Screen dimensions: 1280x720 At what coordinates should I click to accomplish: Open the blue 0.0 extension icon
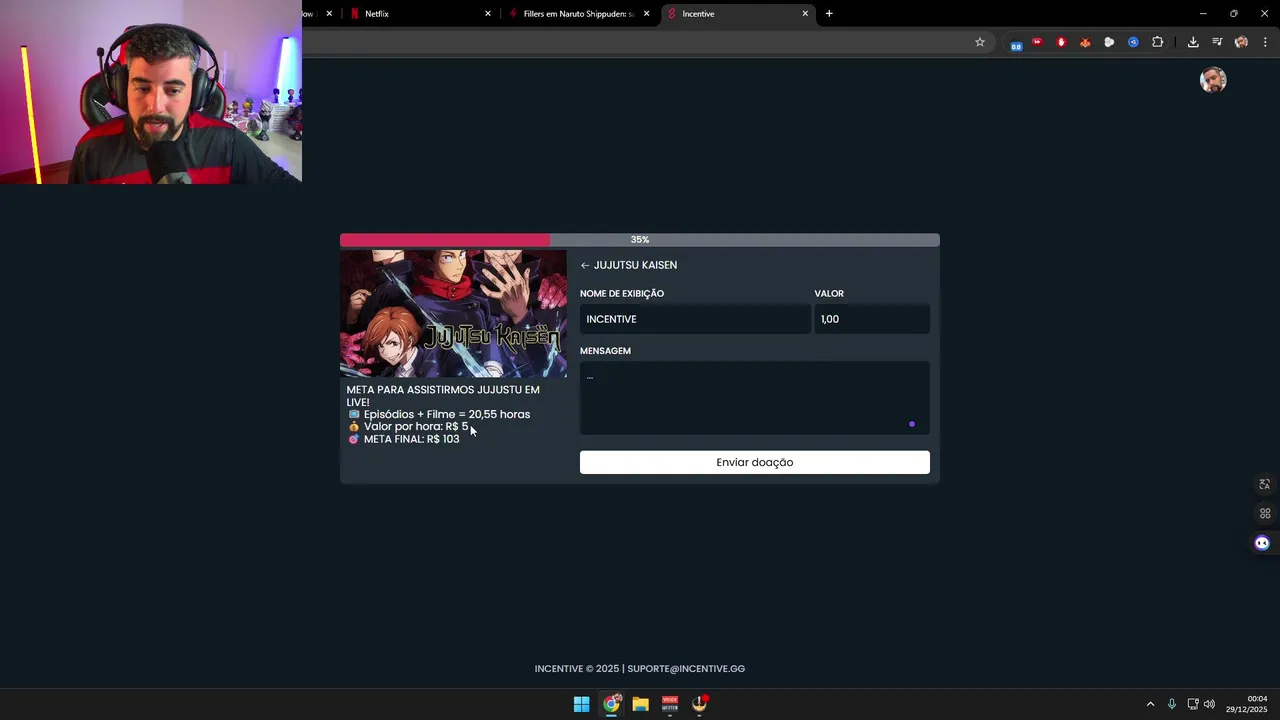click(x=1016, y=44)
